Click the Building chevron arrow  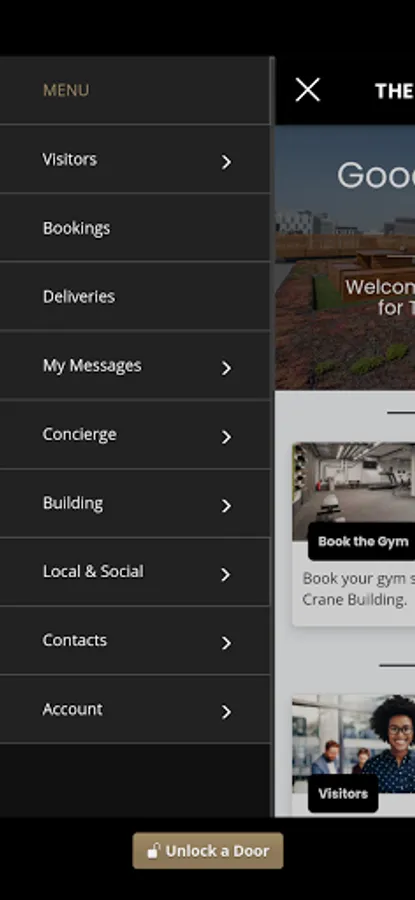click(226, 506)
